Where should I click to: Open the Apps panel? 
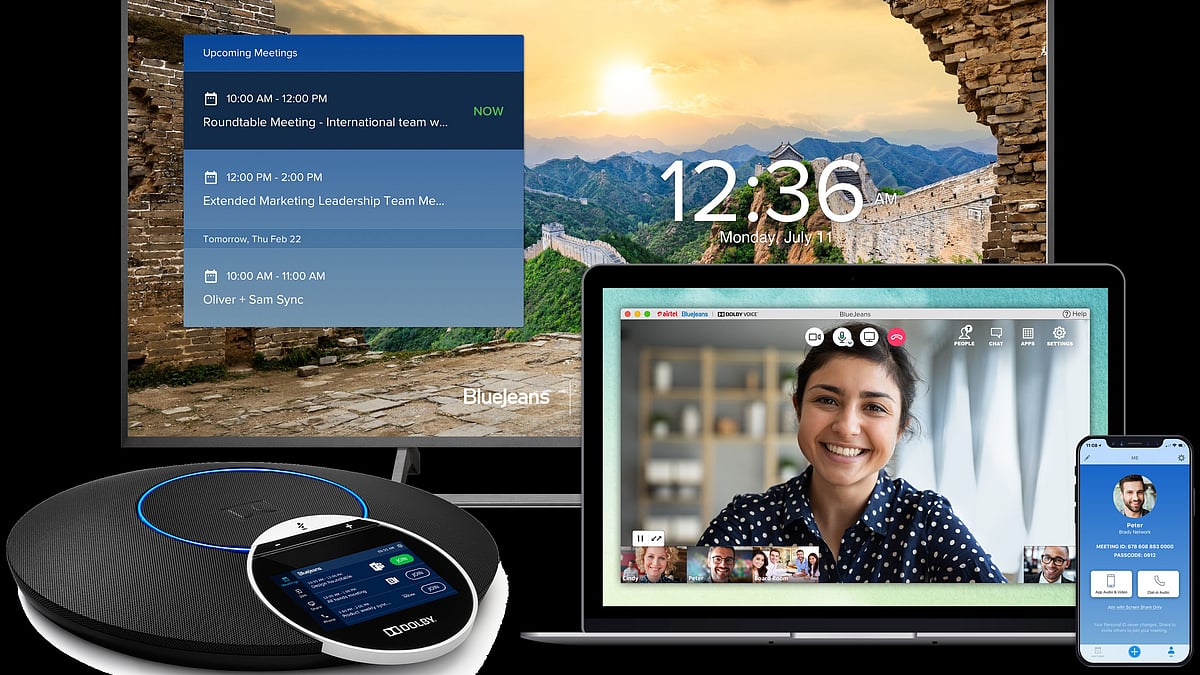[x=1027, y=336]
